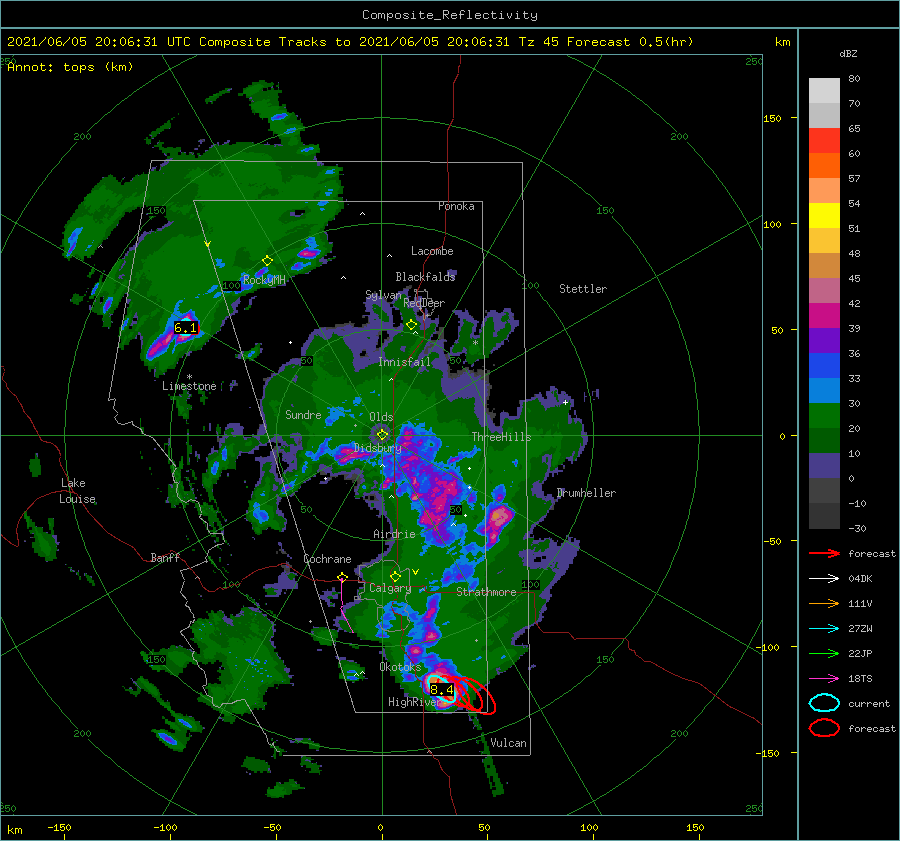Click the Banff town label
Viewport: 900px width, 841px height.
tap(165, 557)
